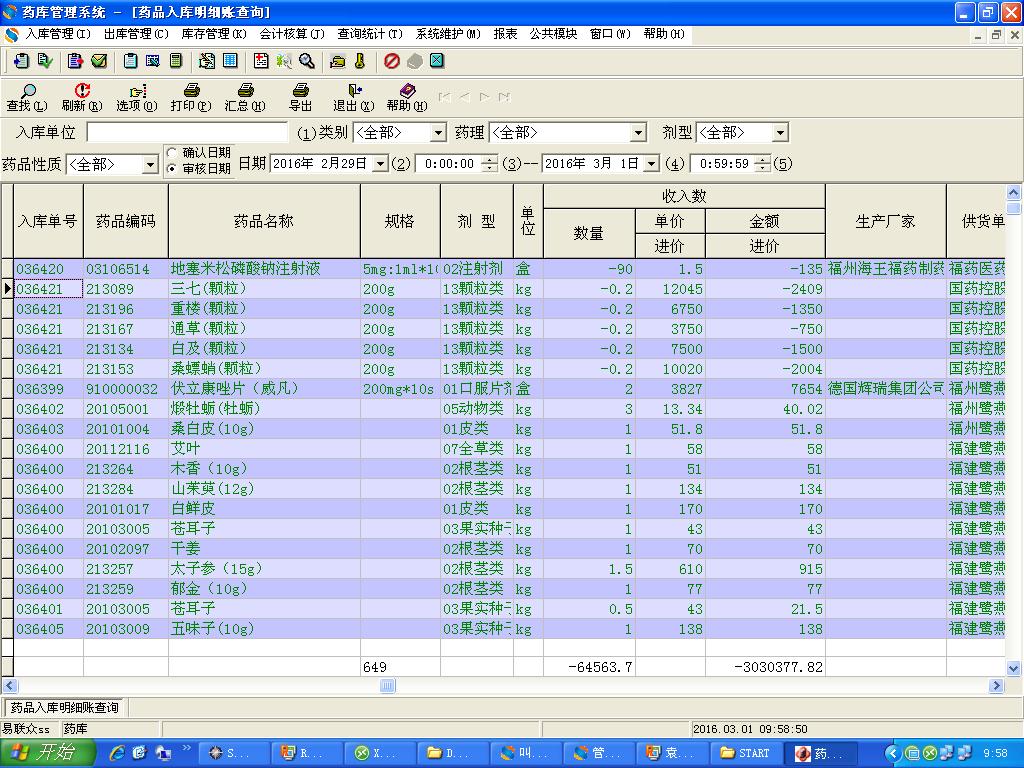Click 汇总(H) summary button
The height and width of the screenshot is (768, 1024).
(245, 98)
